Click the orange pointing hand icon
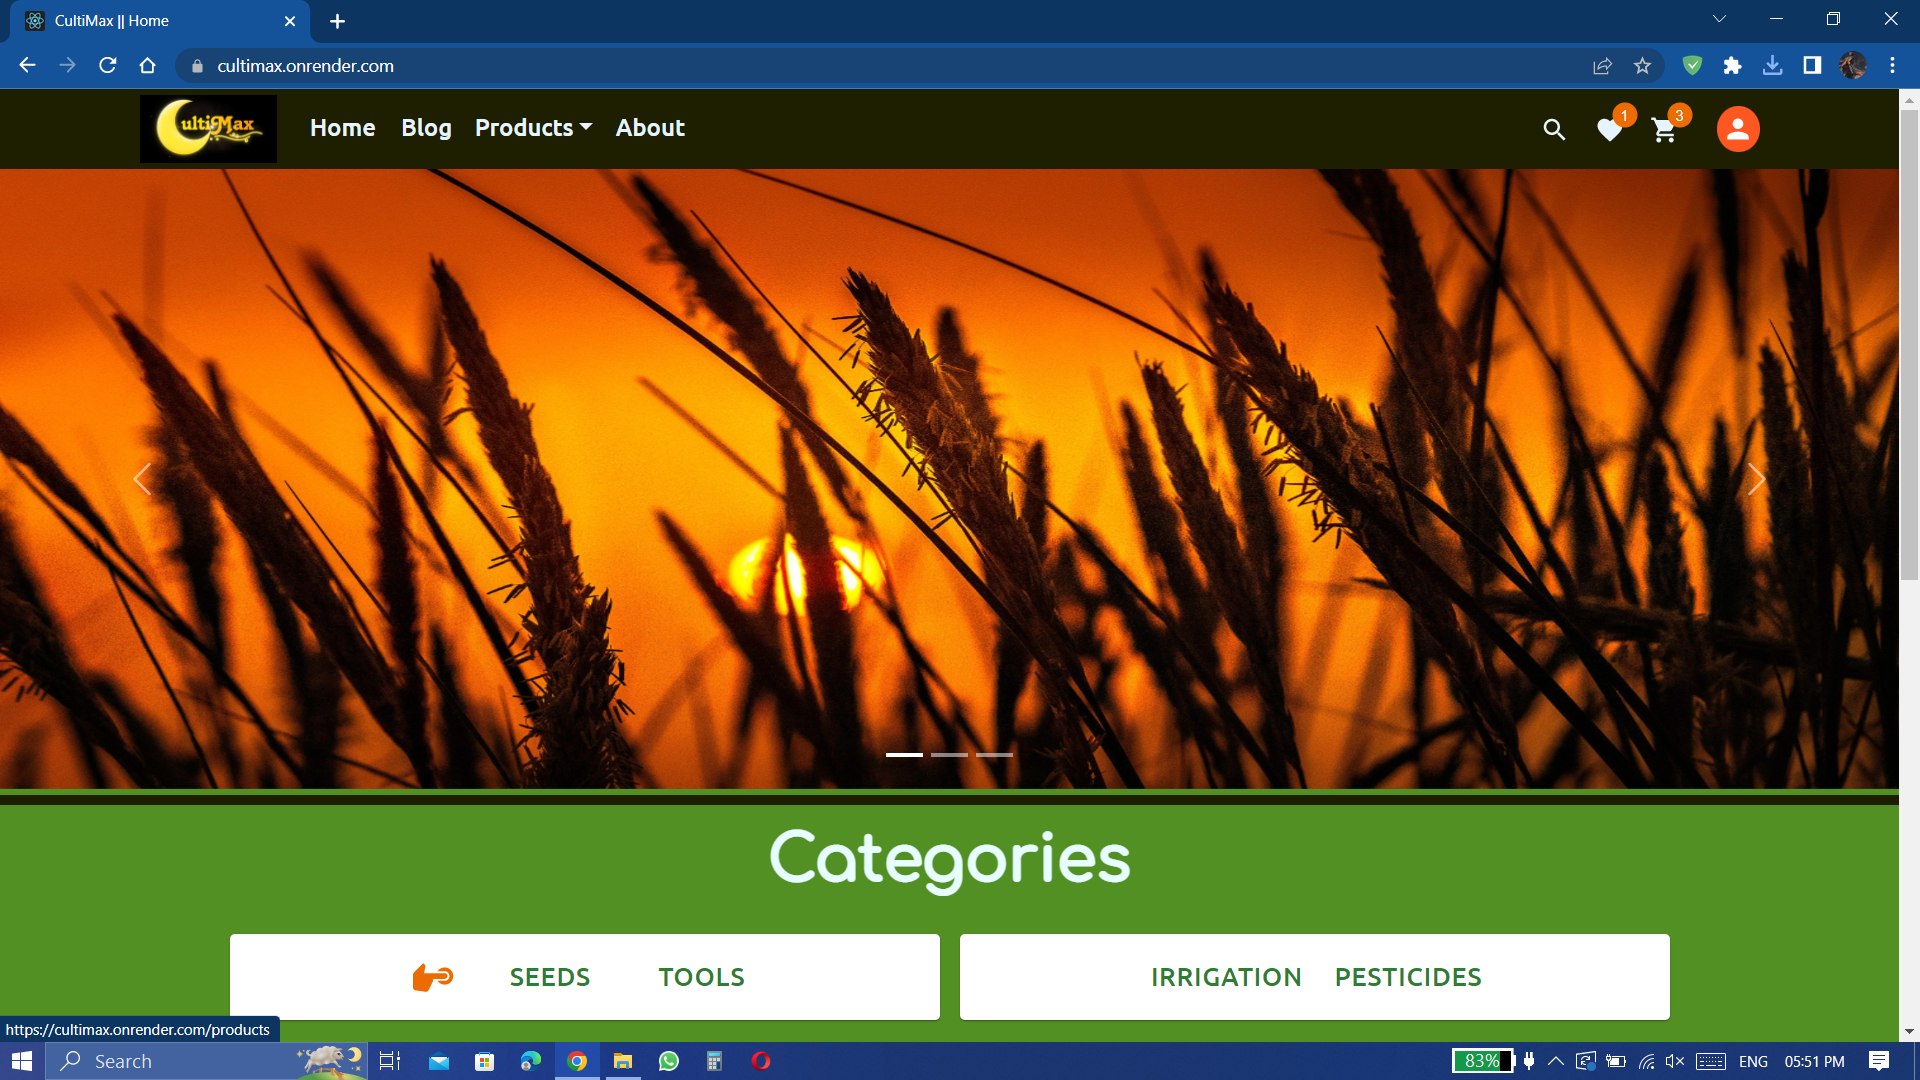 tap(433, 977)
